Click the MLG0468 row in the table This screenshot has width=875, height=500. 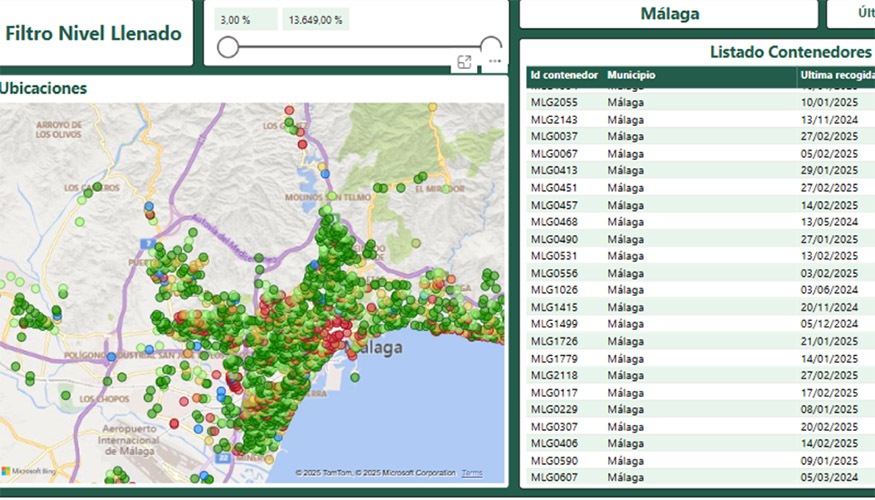pos(554,221)
